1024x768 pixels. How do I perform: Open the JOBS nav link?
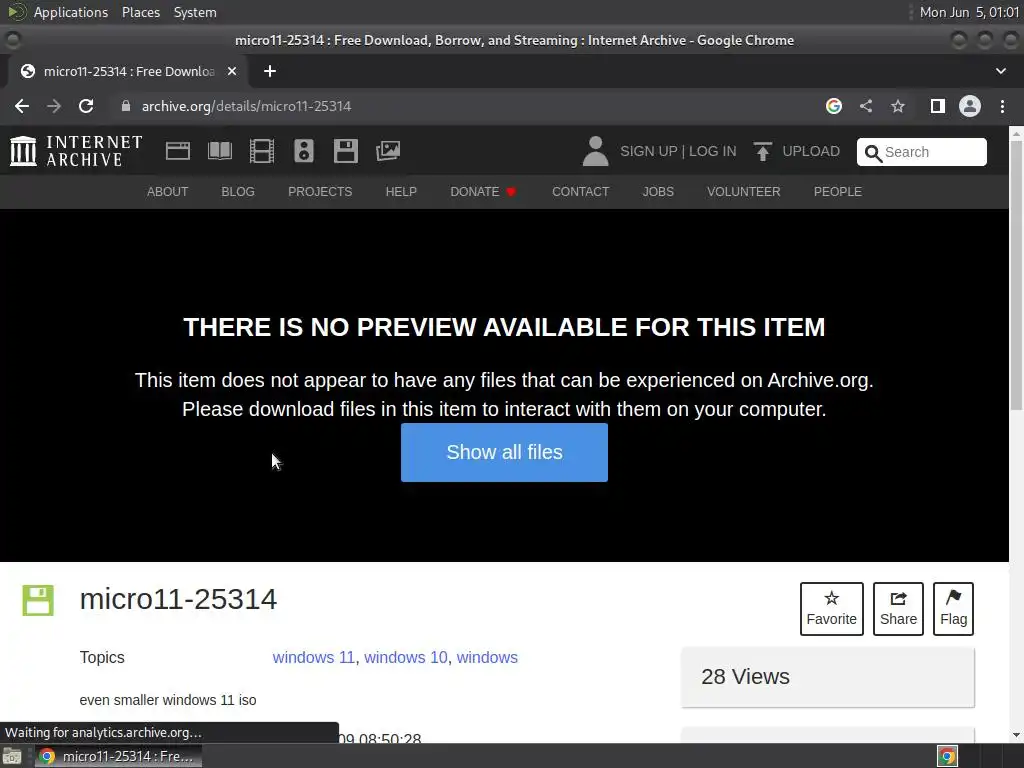point(658,191)
